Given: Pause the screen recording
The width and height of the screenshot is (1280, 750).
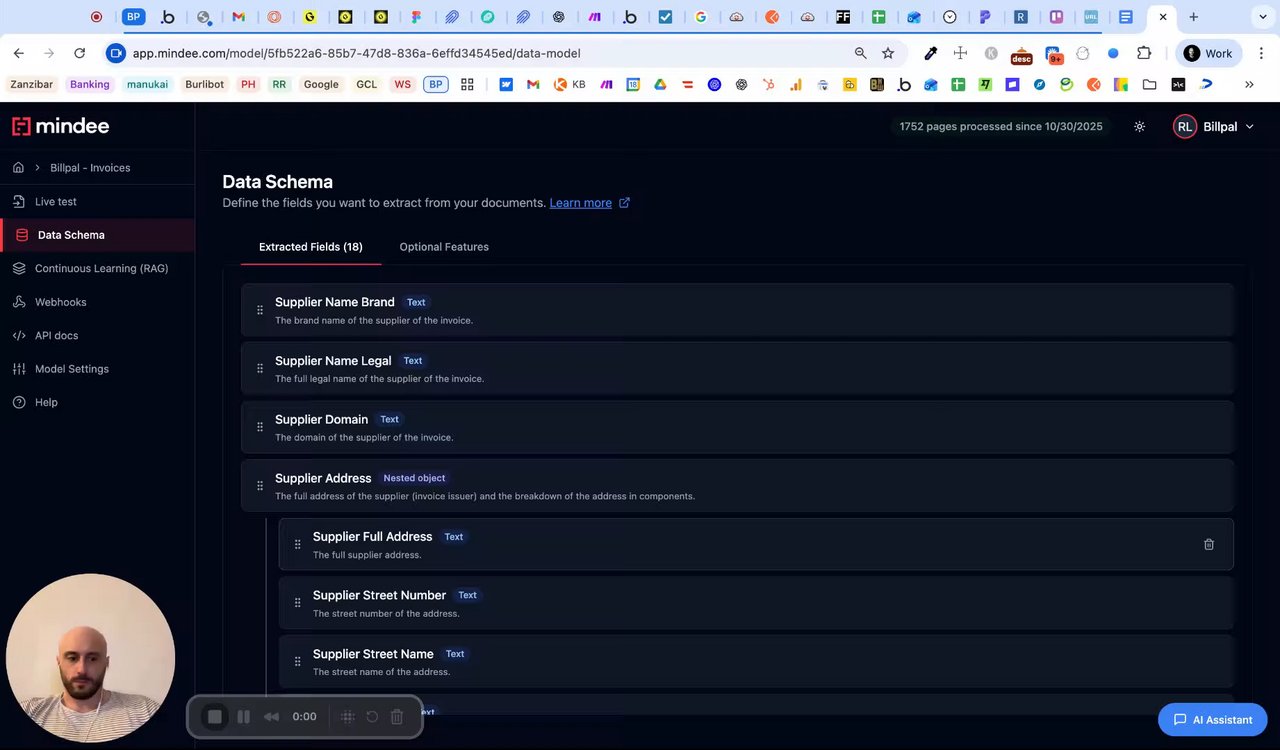Looking at the screenshot, I should (243, 717).
